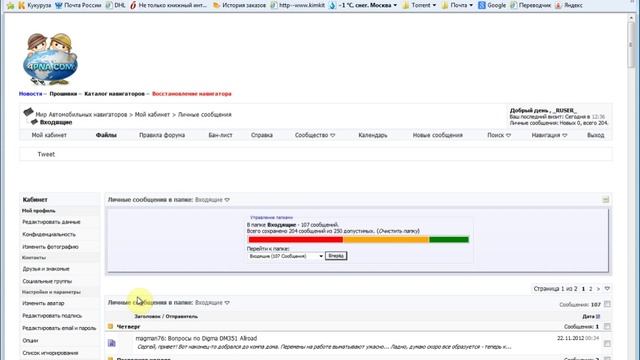Open Справка in the navbar
The image size is (640, 360).
(x=262, y=135)
